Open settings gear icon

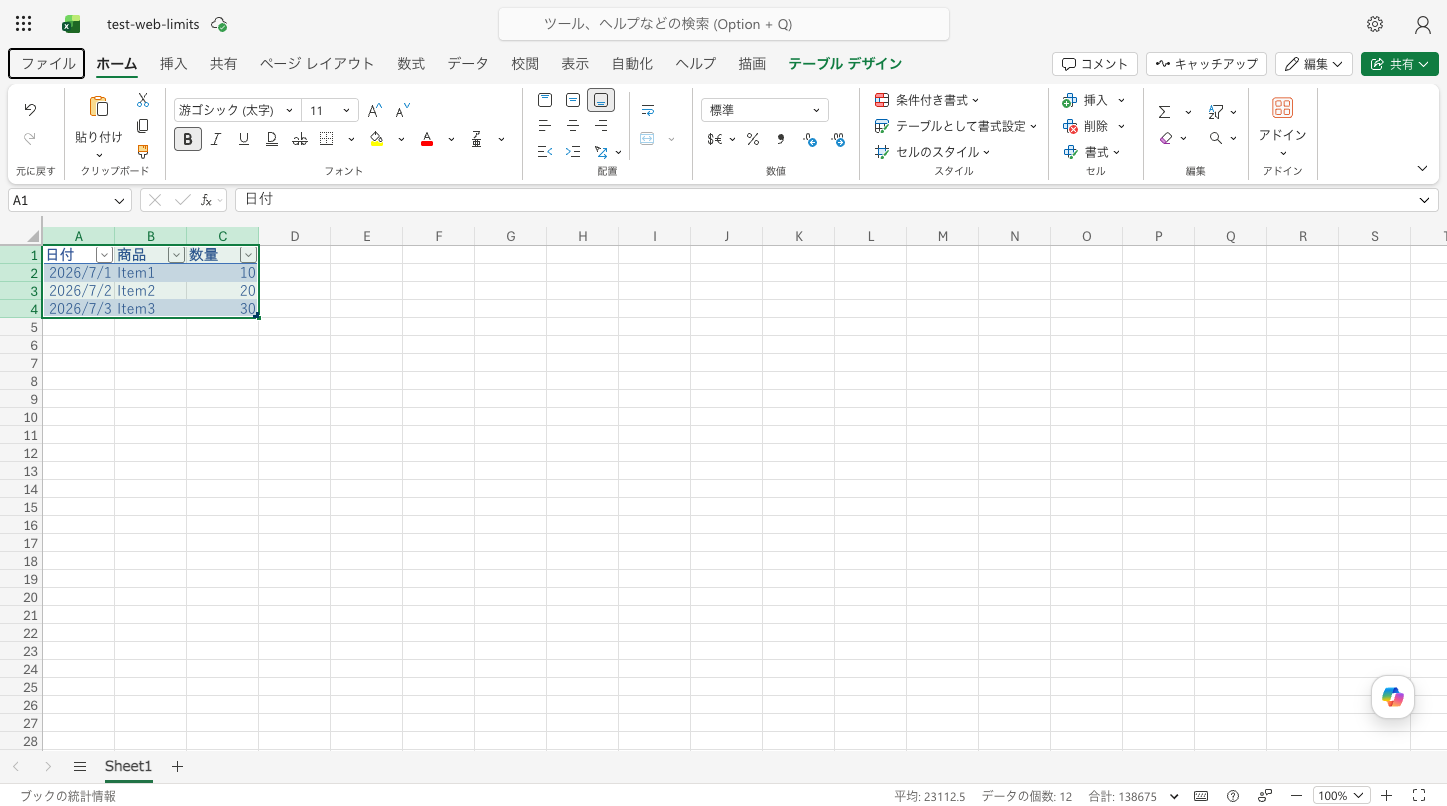(1375, 24)
